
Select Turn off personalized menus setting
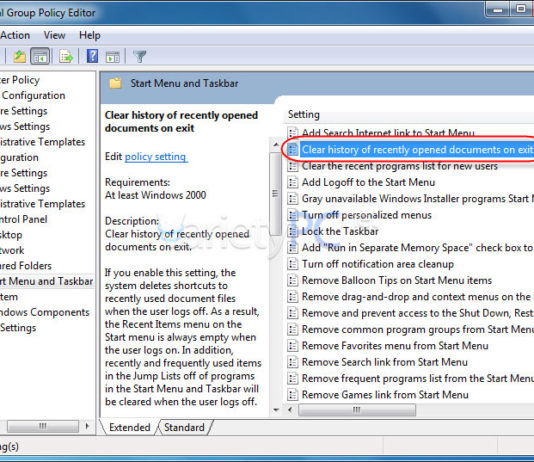pyautogui.click(x=366, y=215)
